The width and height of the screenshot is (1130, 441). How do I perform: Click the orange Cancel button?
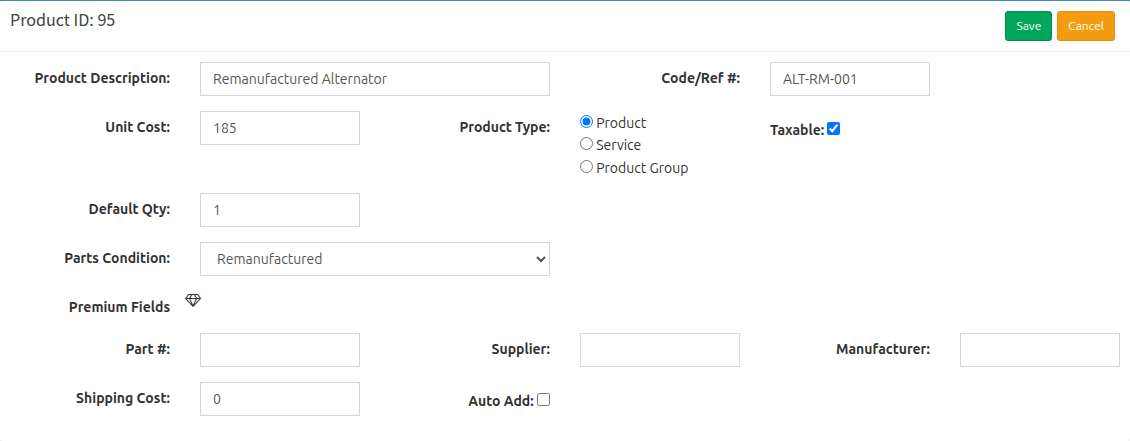(x=1086, y=26)
